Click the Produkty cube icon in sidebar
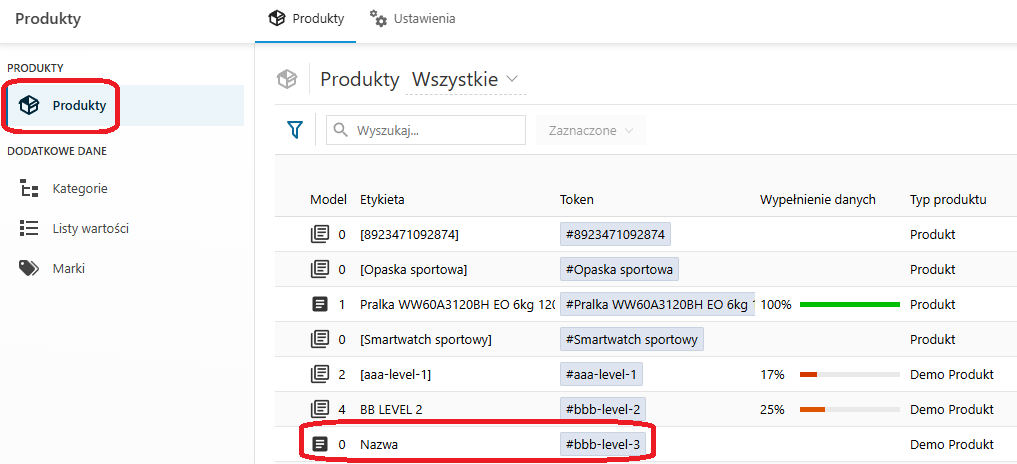Viewport: 1017px width, 464px height. 29,105
